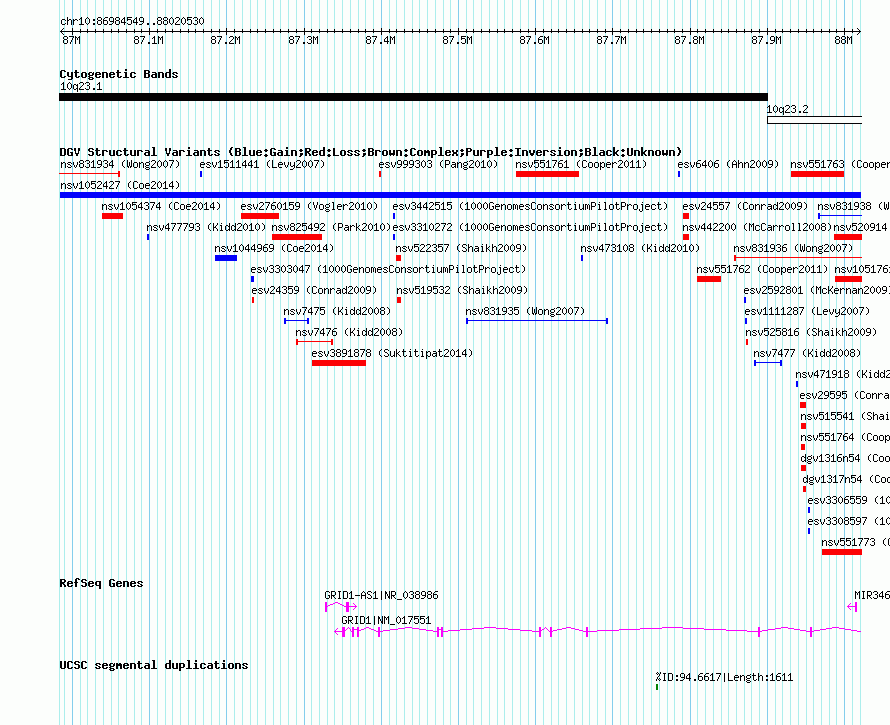Viewport: 890px width, 725px height.
Task: Click the chr10:86984549..88020530 region label
Action: 132,21
